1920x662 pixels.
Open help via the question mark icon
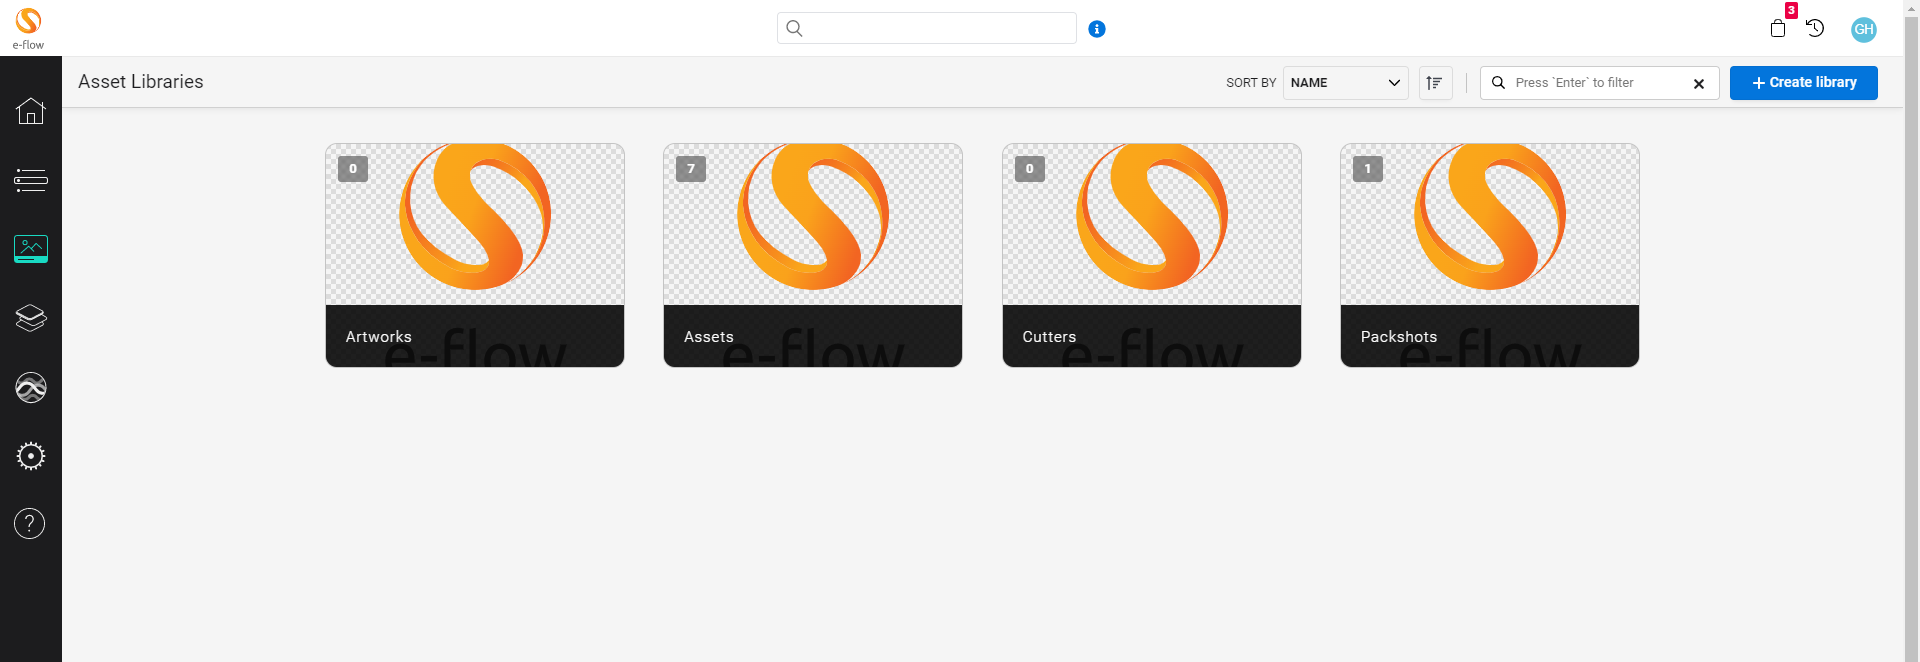pyautogui.click(x=30, y=523)
